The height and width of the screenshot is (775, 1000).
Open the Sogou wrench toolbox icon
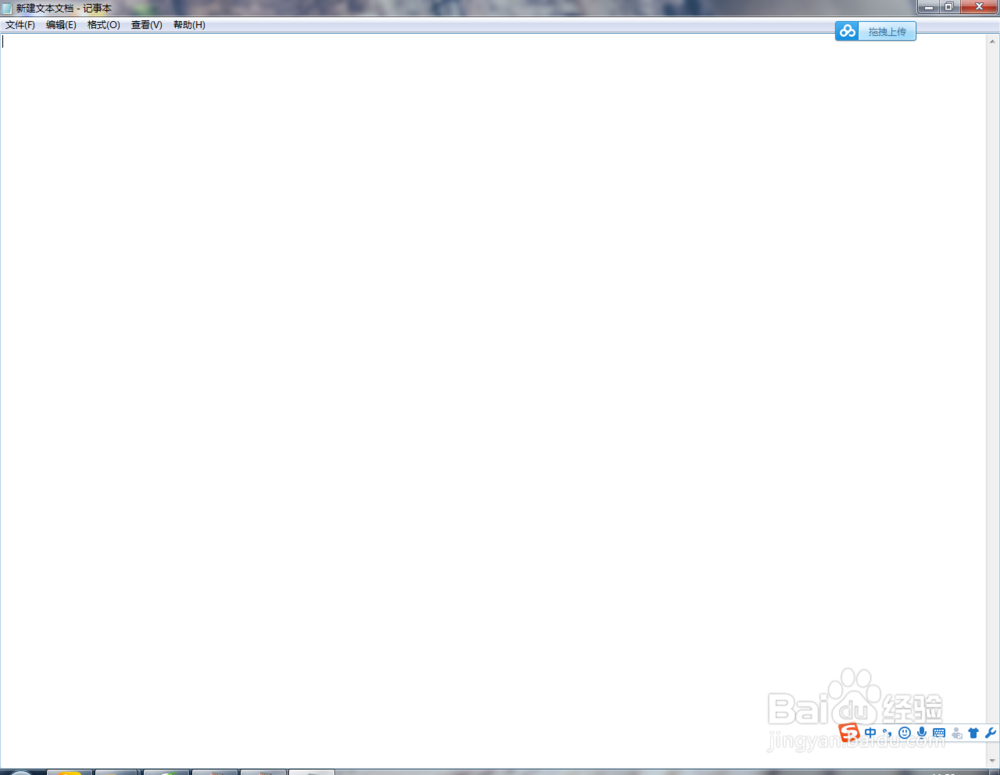990,733
